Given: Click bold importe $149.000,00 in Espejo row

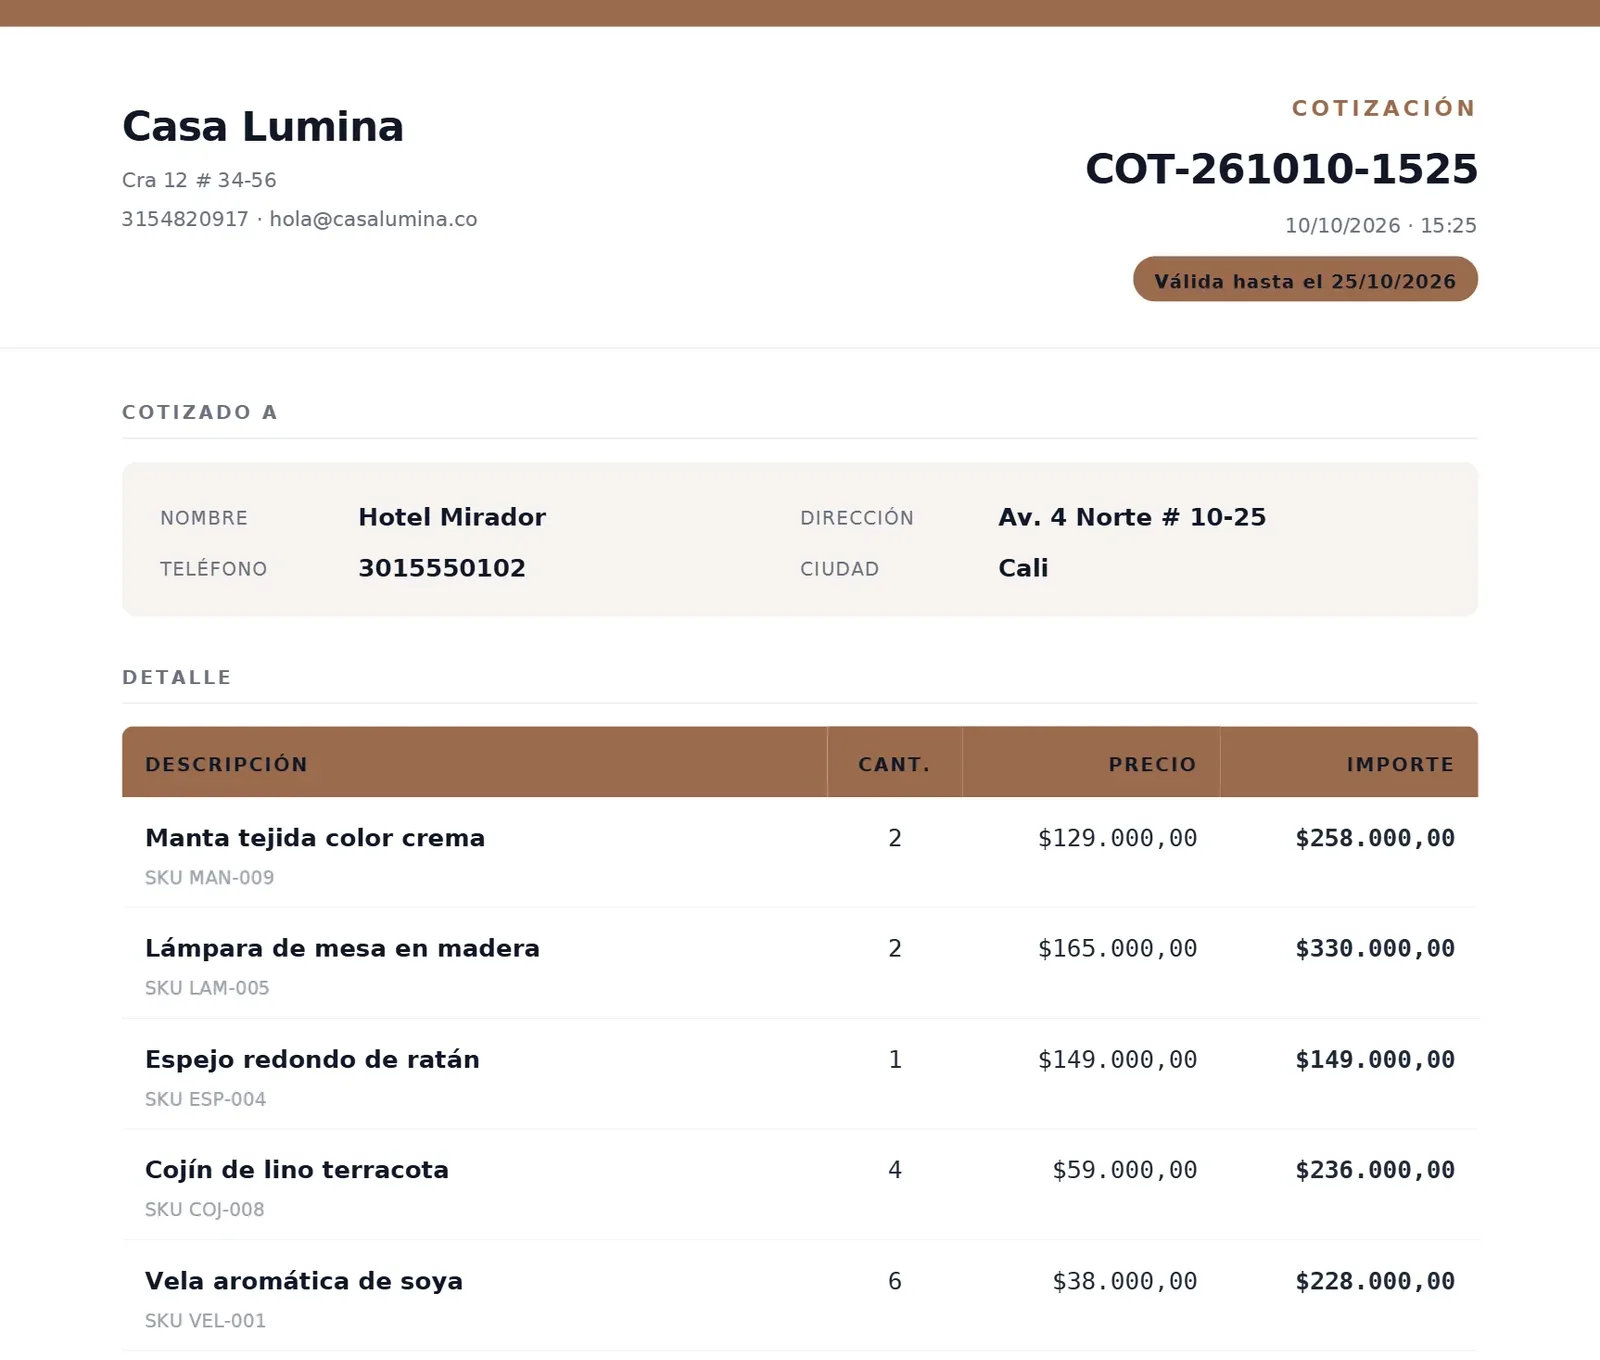Looking at the screenshot, I should (x=1375, y=1059).
